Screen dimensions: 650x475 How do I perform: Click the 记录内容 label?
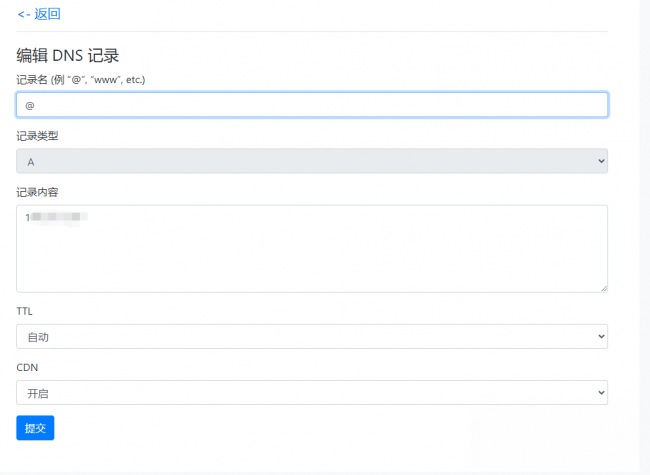point(37,191)
